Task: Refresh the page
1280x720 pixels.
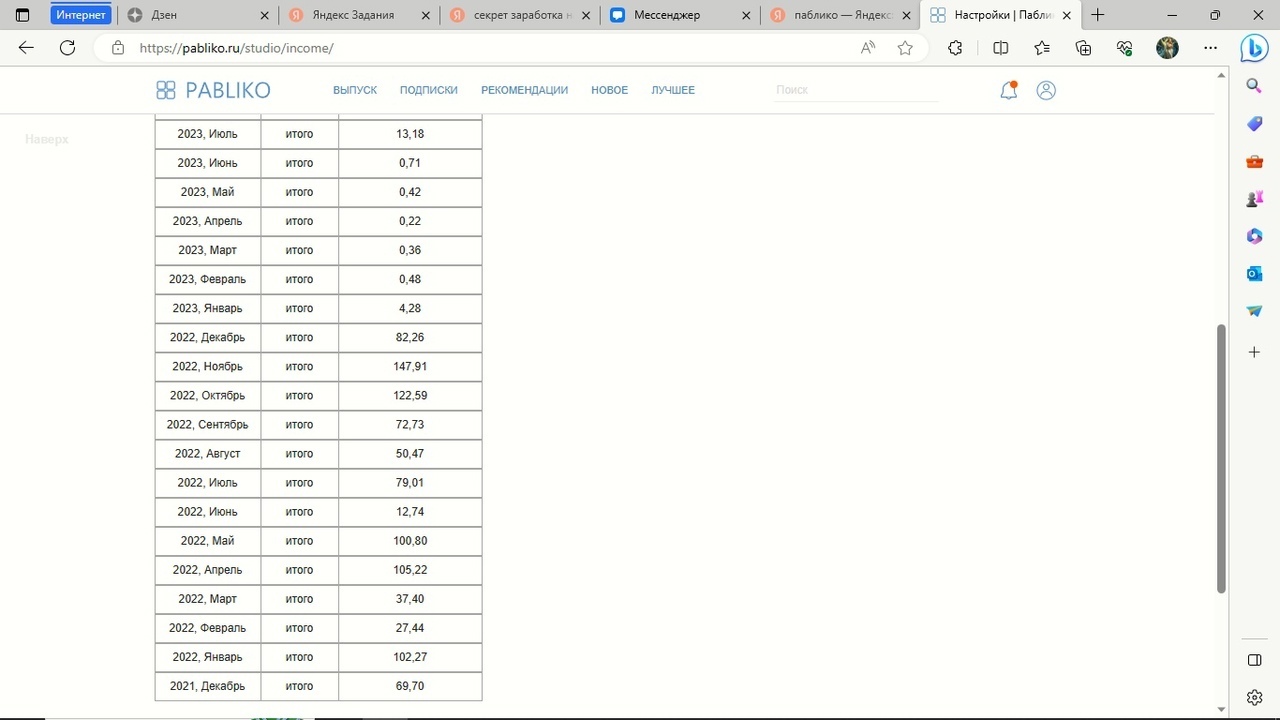Action: click(67, 48)
